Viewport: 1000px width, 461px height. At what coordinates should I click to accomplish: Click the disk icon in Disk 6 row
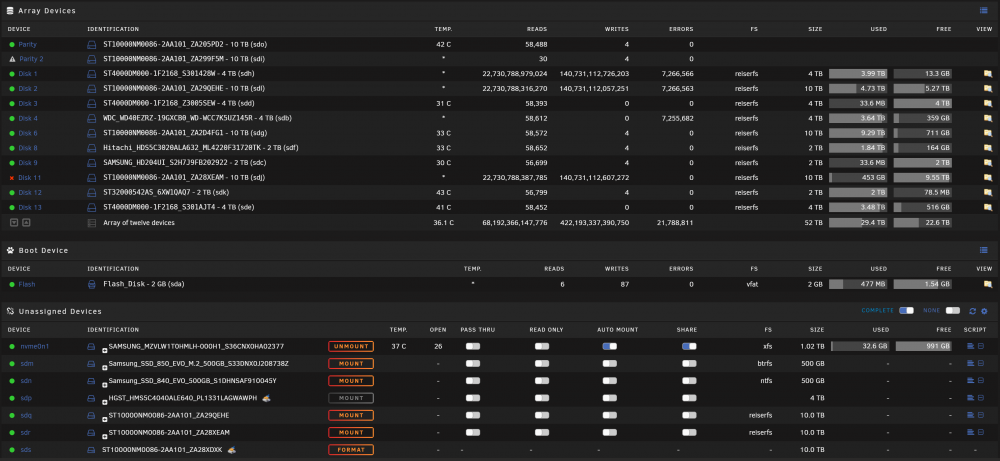[91, 133]
